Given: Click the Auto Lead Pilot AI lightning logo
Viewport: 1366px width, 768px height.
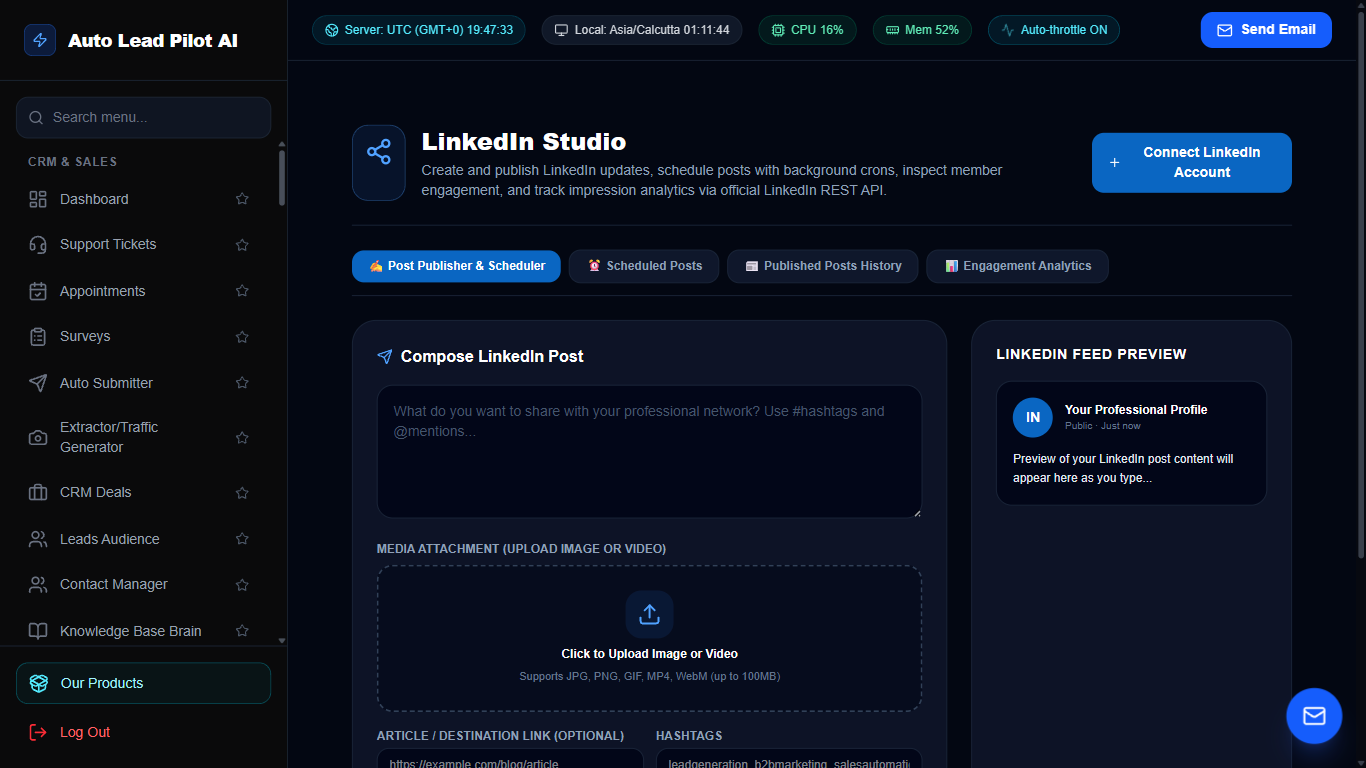Looking at the screenshot, I should [40, 40].
